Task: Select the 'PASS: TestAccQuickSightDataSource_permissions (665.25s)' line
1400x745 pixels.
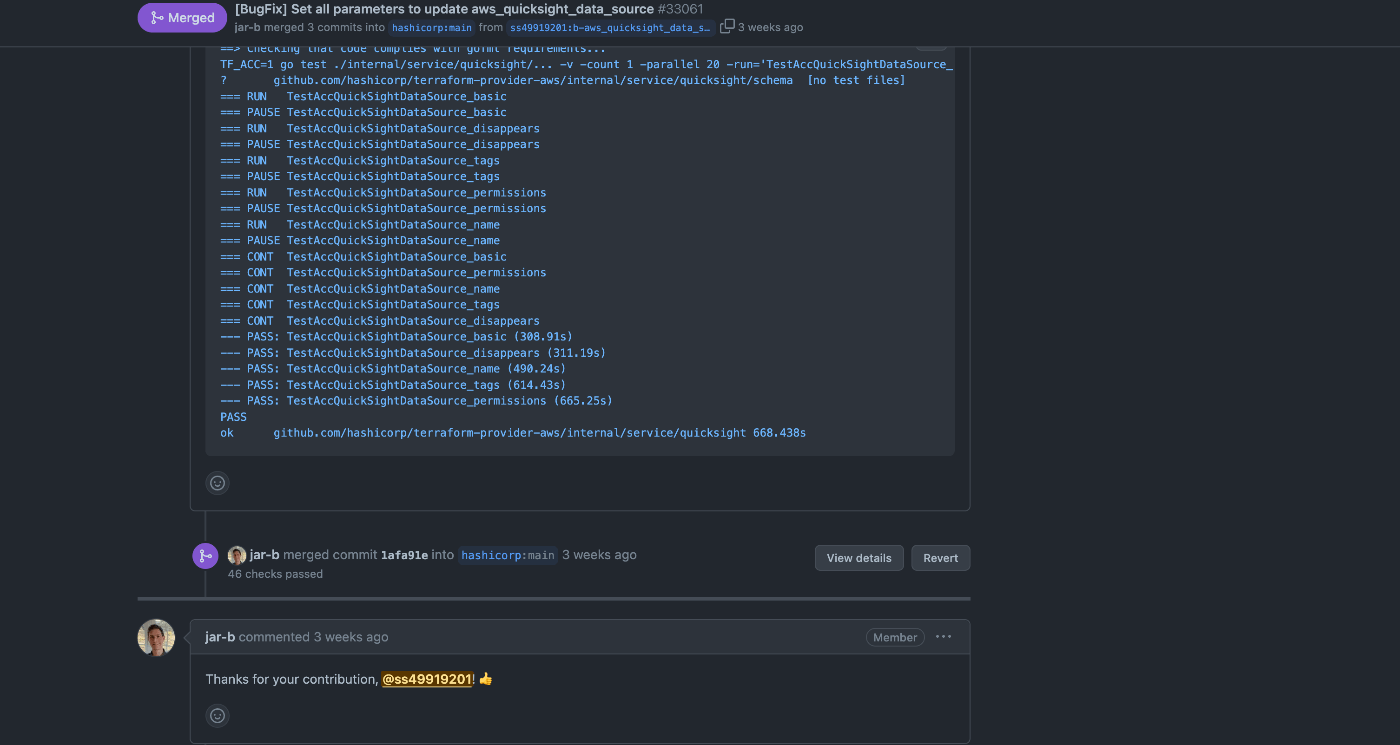Action: [416, 401]
